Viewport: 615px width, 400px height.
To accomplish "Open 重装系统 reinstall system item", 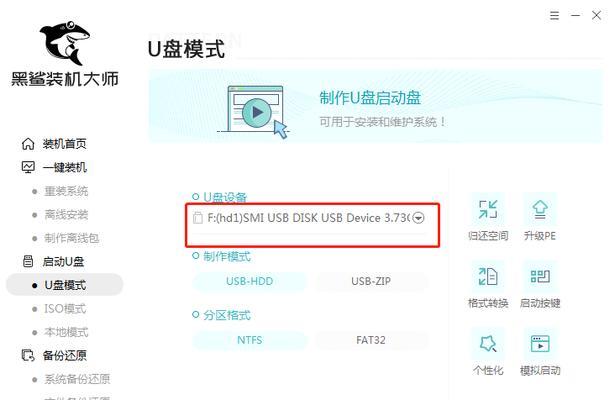I will [66, 191].
